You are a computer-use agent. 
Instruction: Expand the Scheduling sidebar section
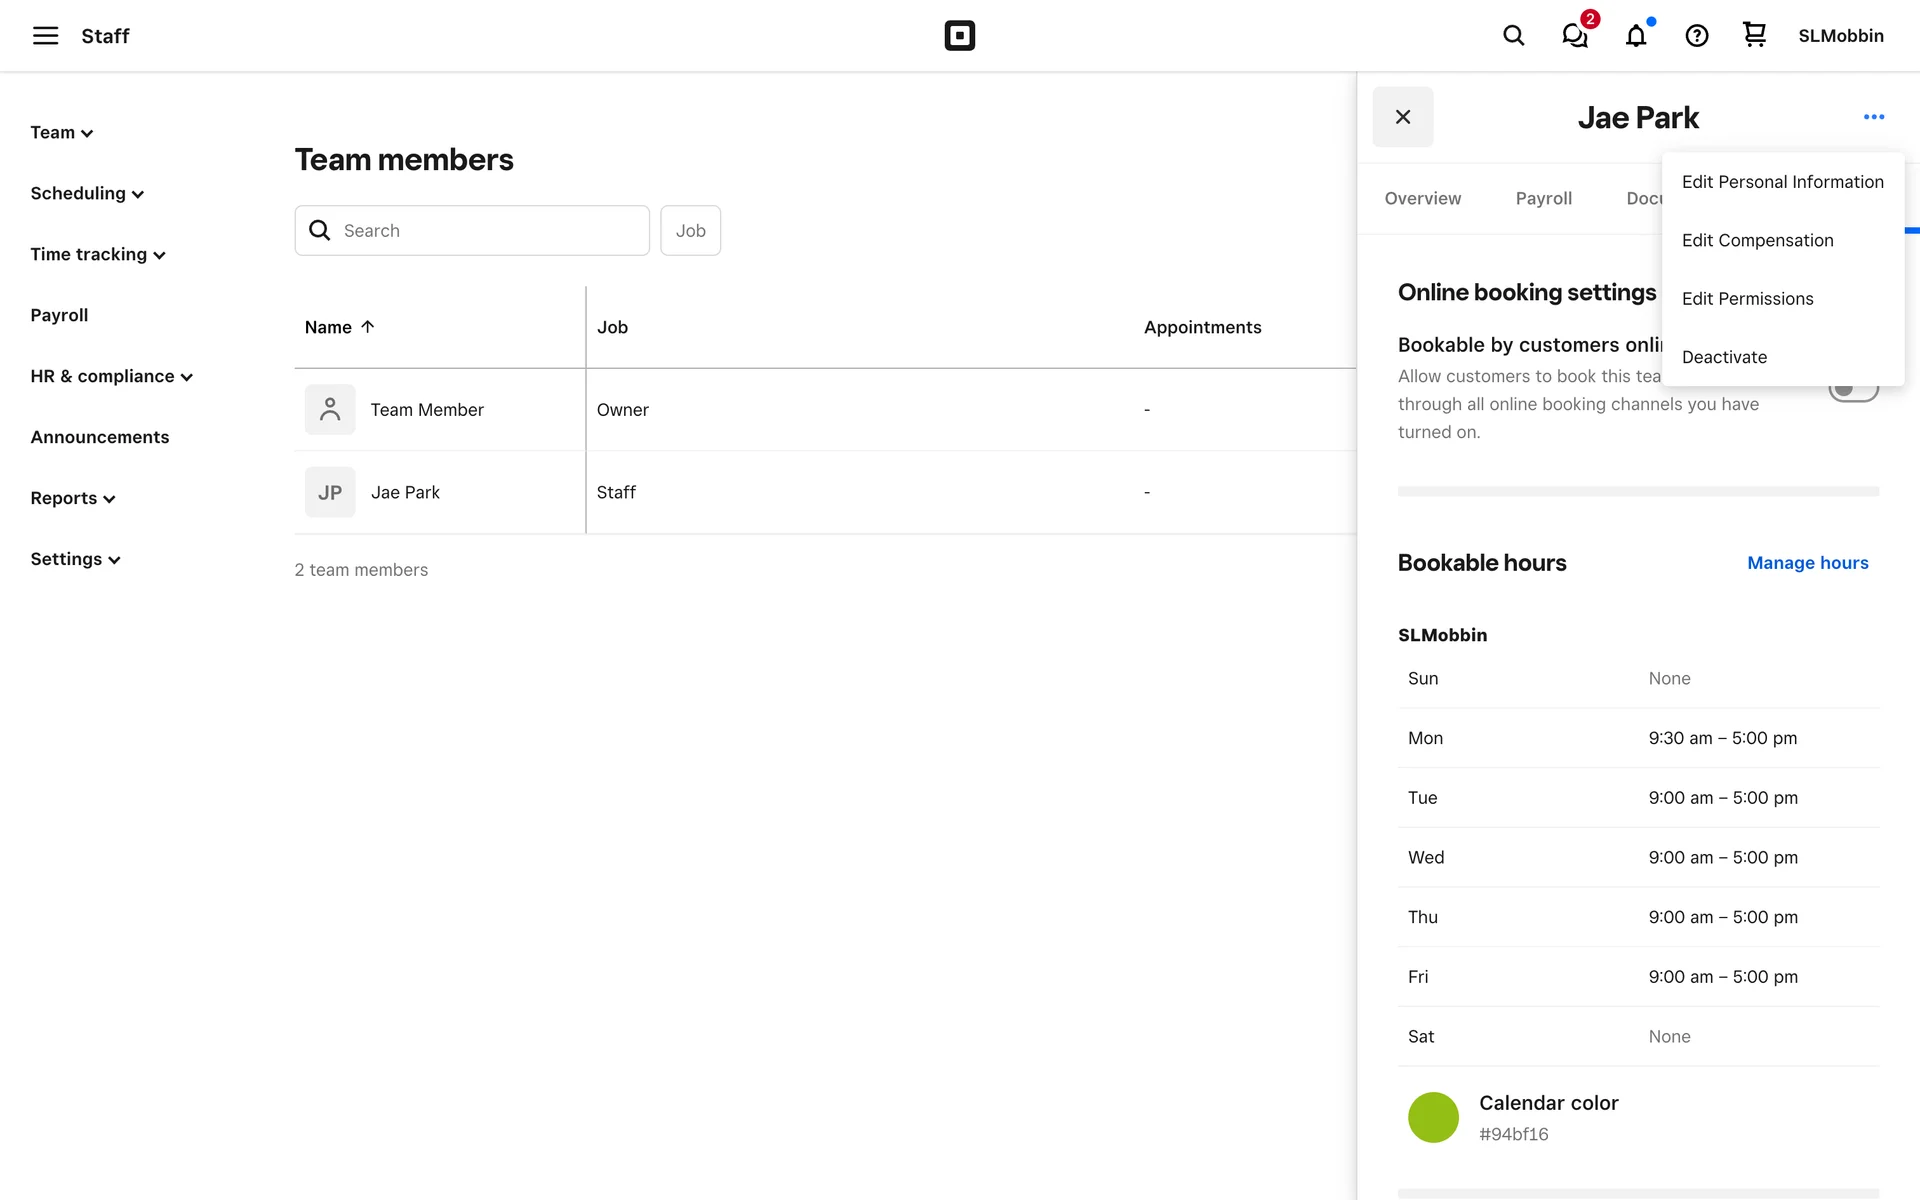tap(87, 194)
